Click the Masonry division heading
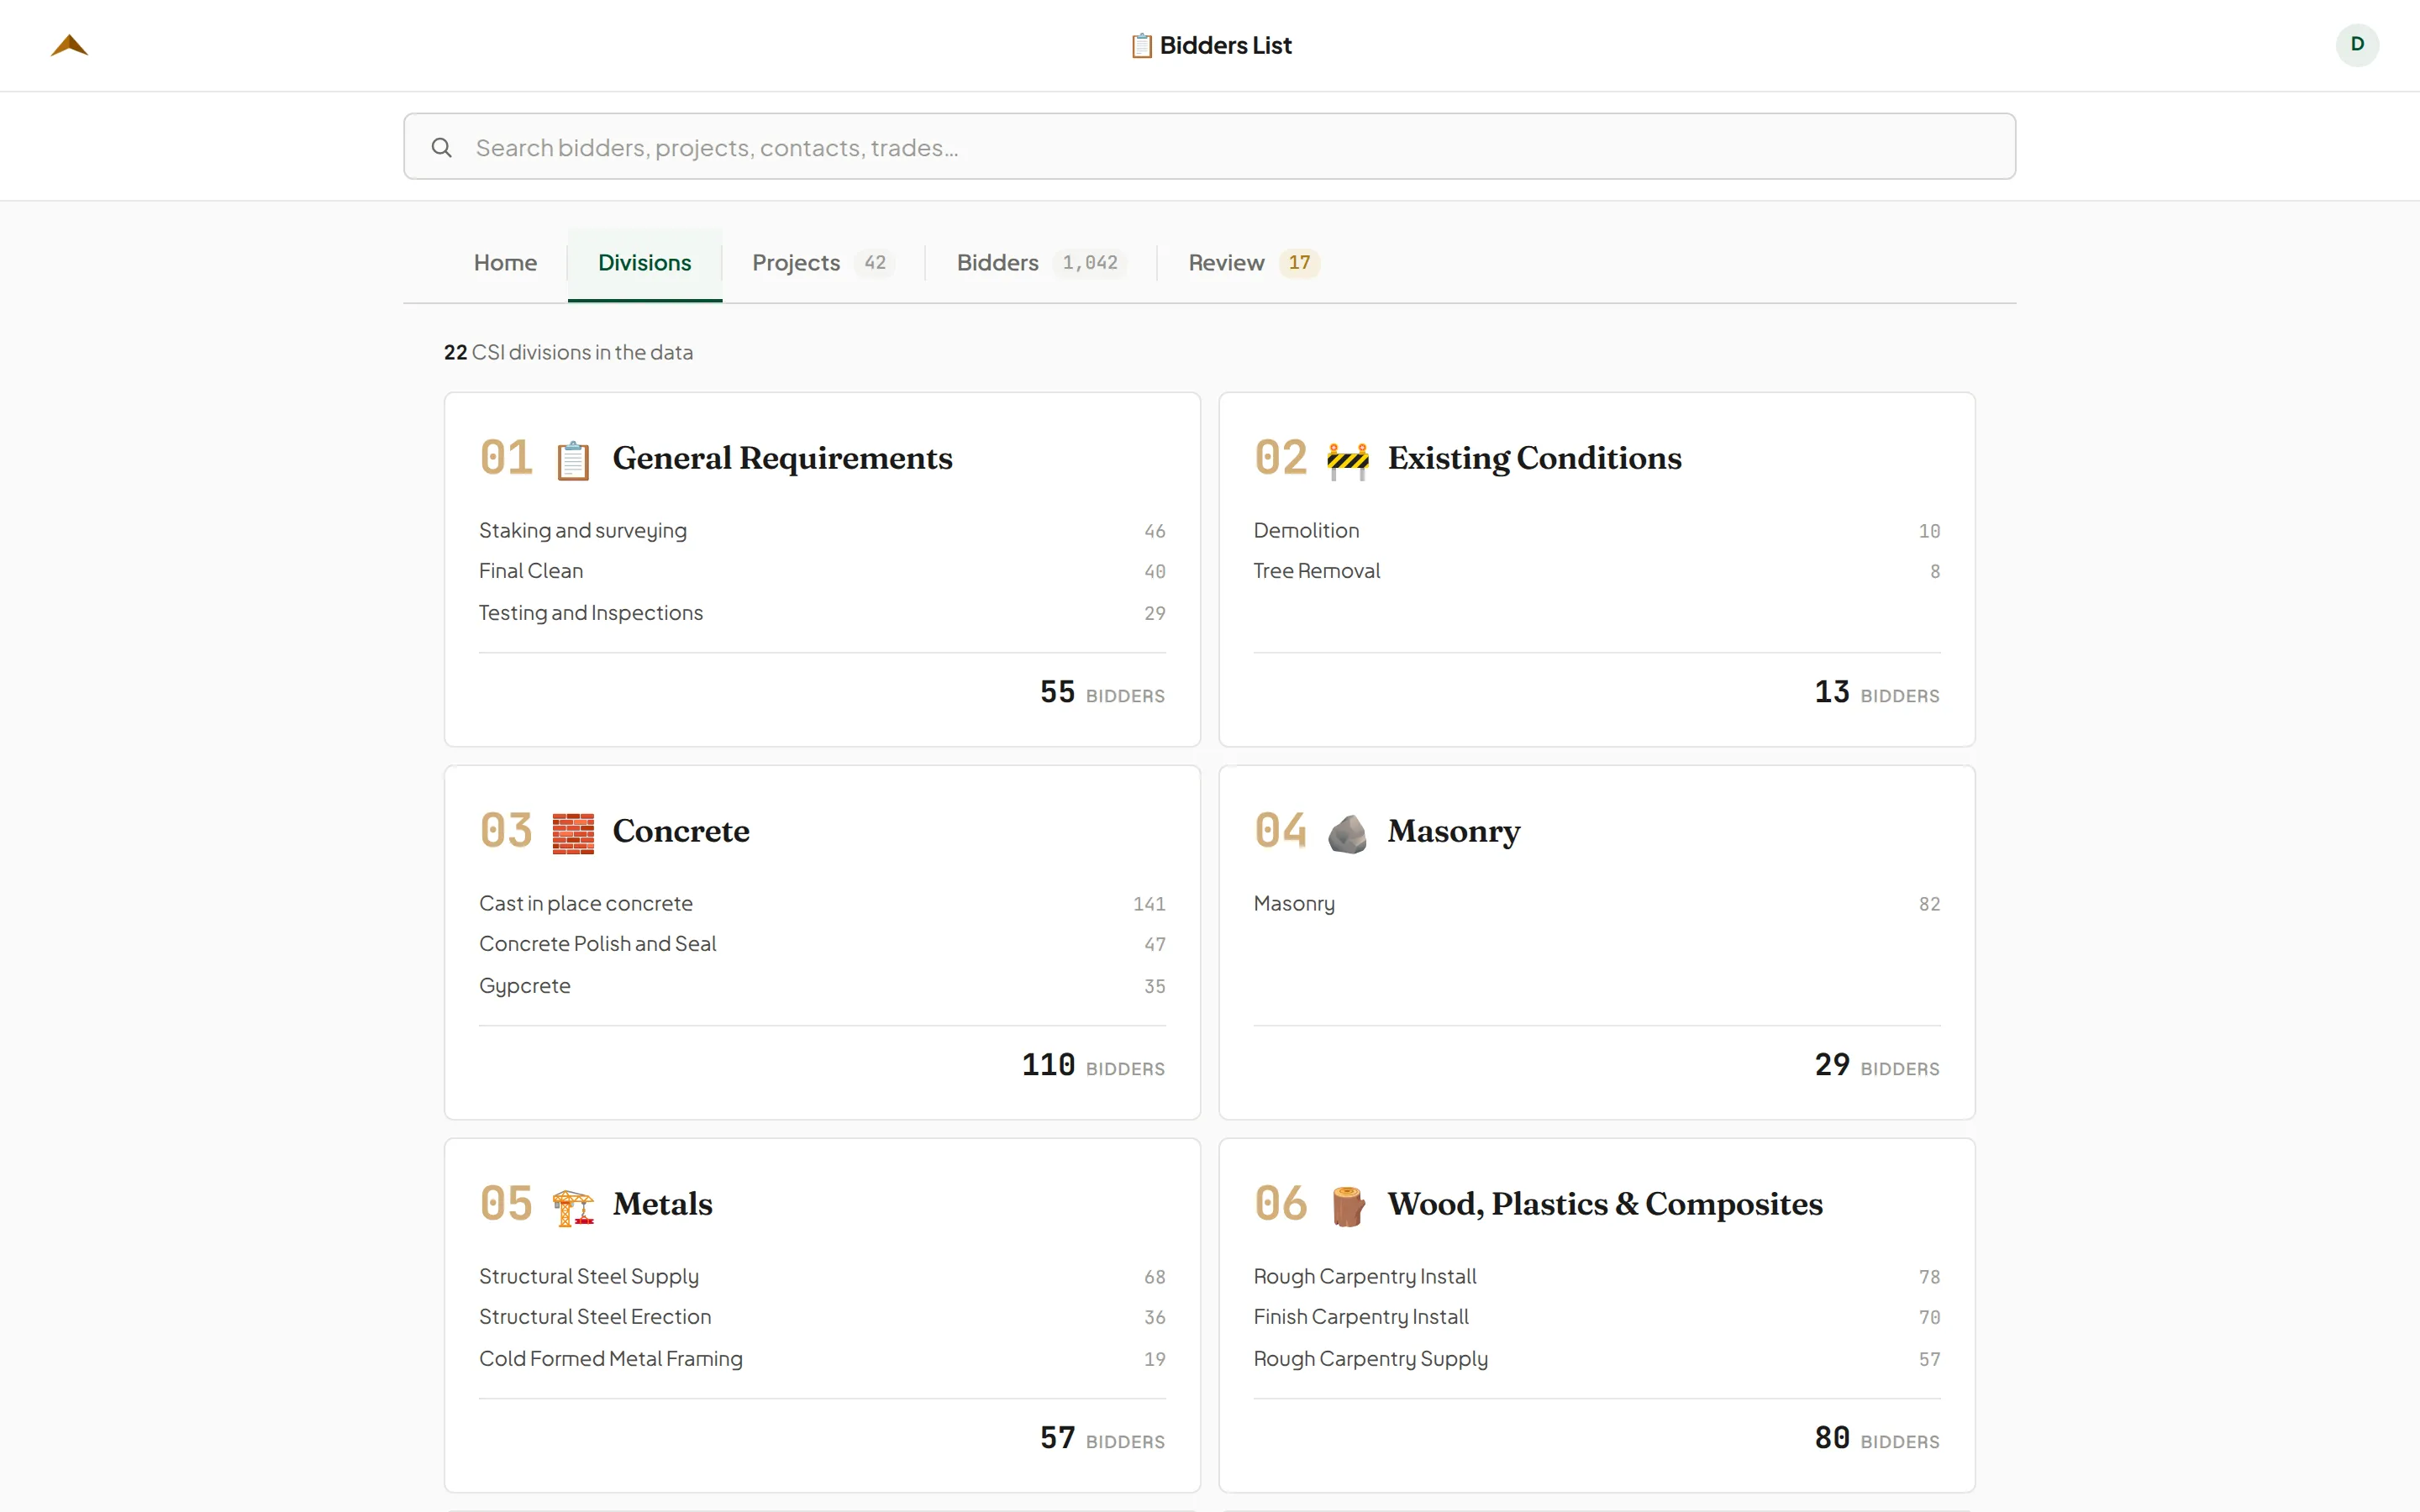 click(1453, 831)
